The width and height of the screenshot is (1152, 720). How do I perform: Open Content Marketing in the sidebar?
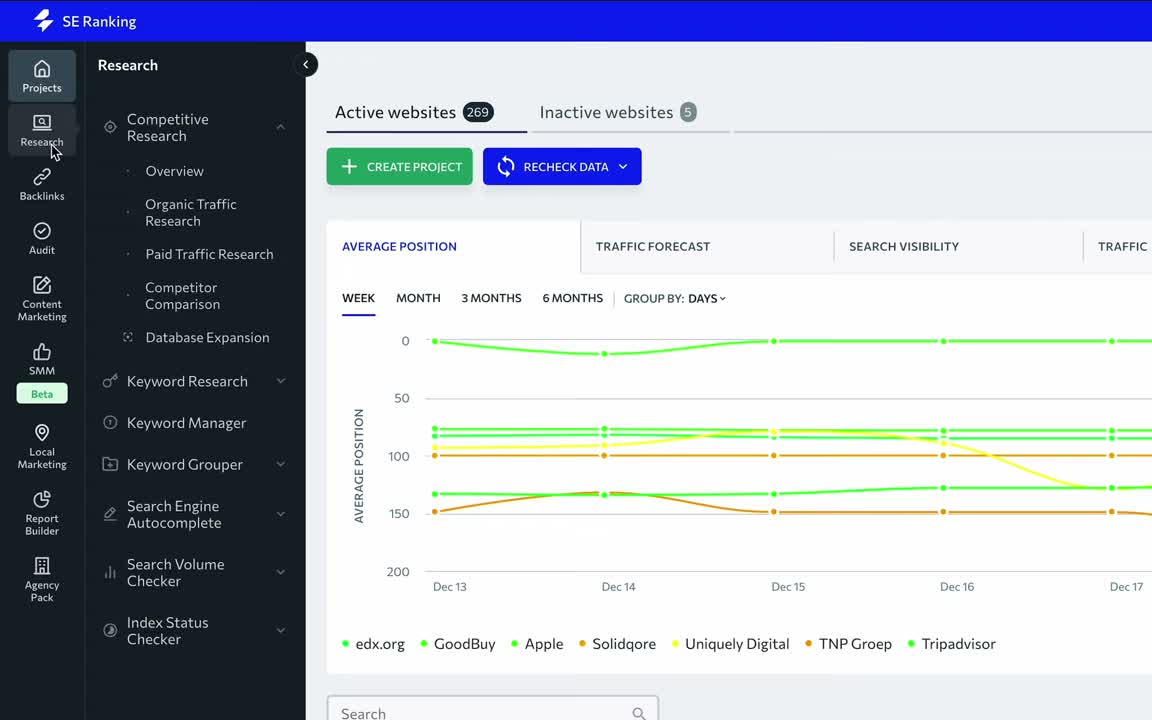[x=42, y=298]
